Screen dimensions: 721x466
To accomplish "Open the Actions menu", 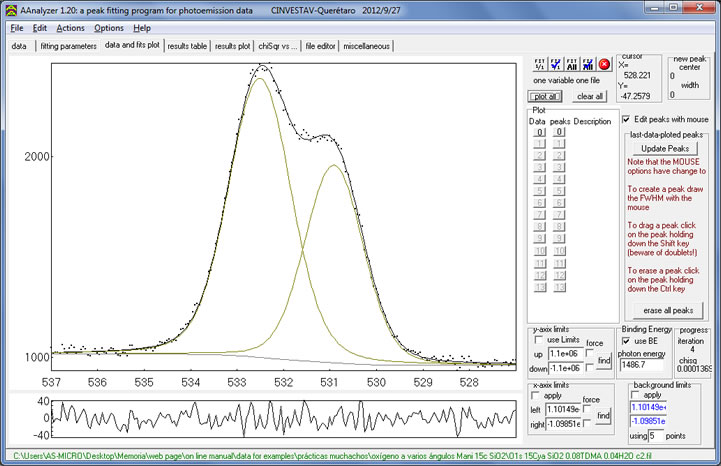I will tap(70, 28).
